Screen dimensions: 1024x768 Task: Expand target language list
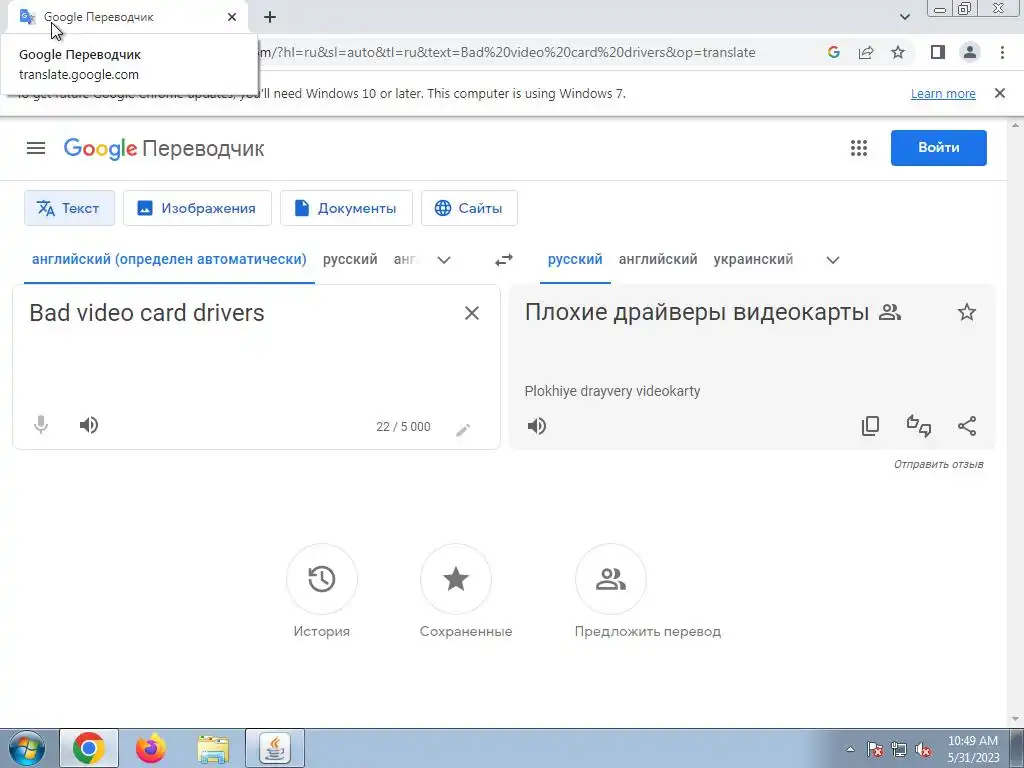coord(833,260)
